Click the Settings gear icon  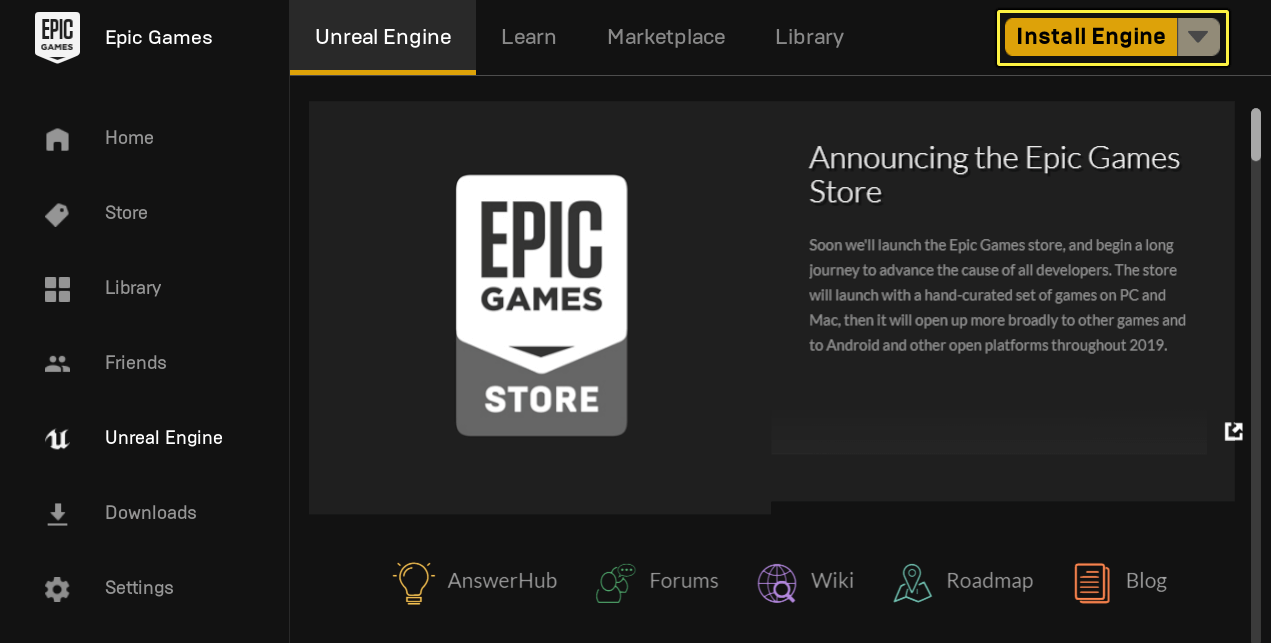tap(57, 589)
